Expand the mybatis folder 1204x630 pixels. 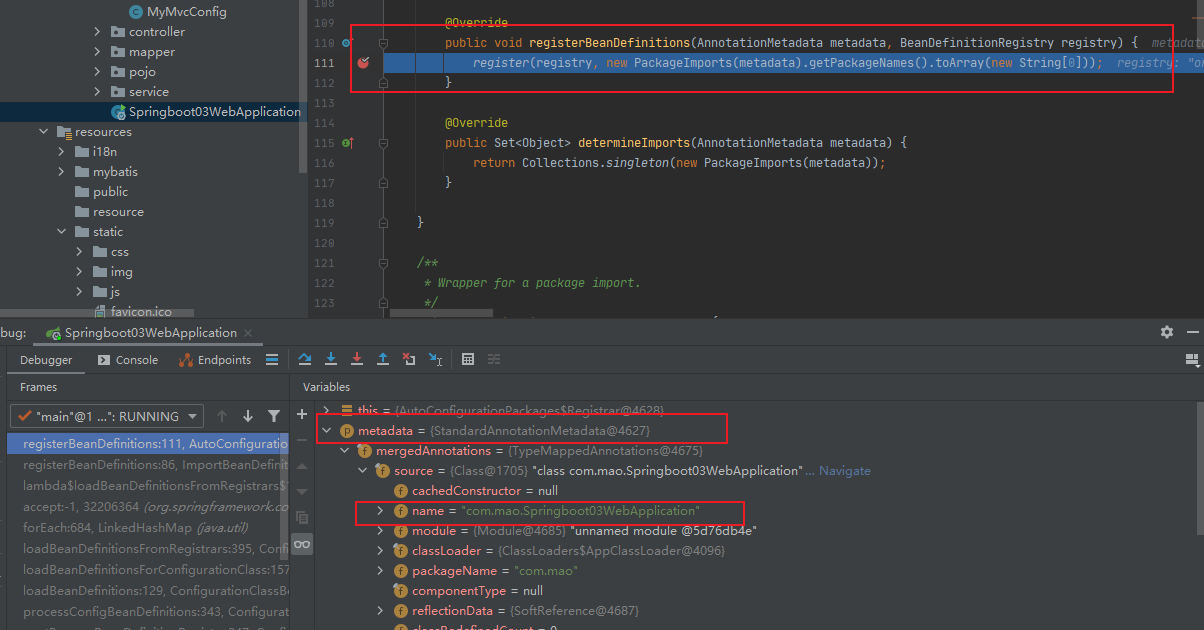coord(62,172)
